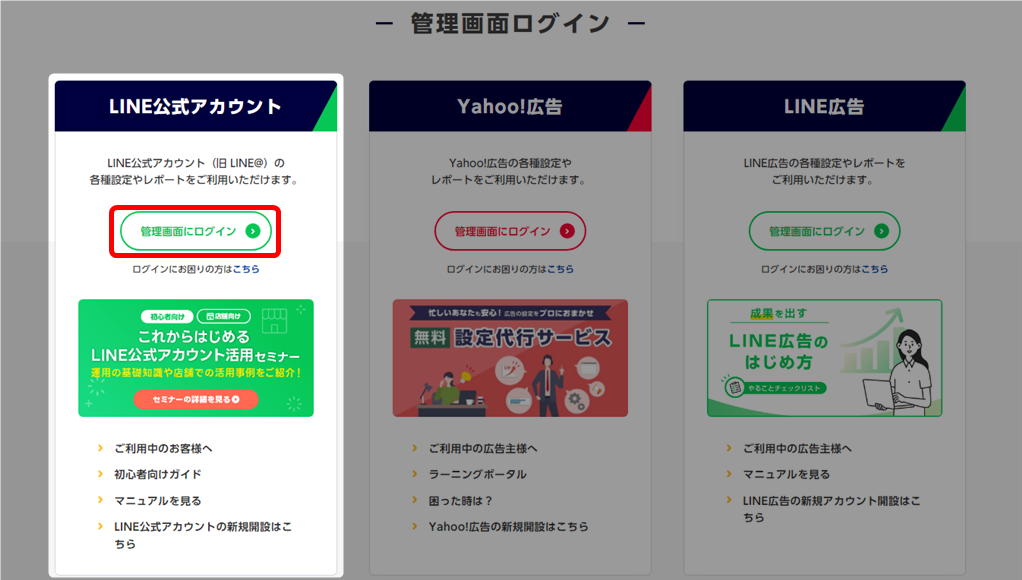
Task: Open ご利用中のお客様へ link
Action: [x=163, y=448]
